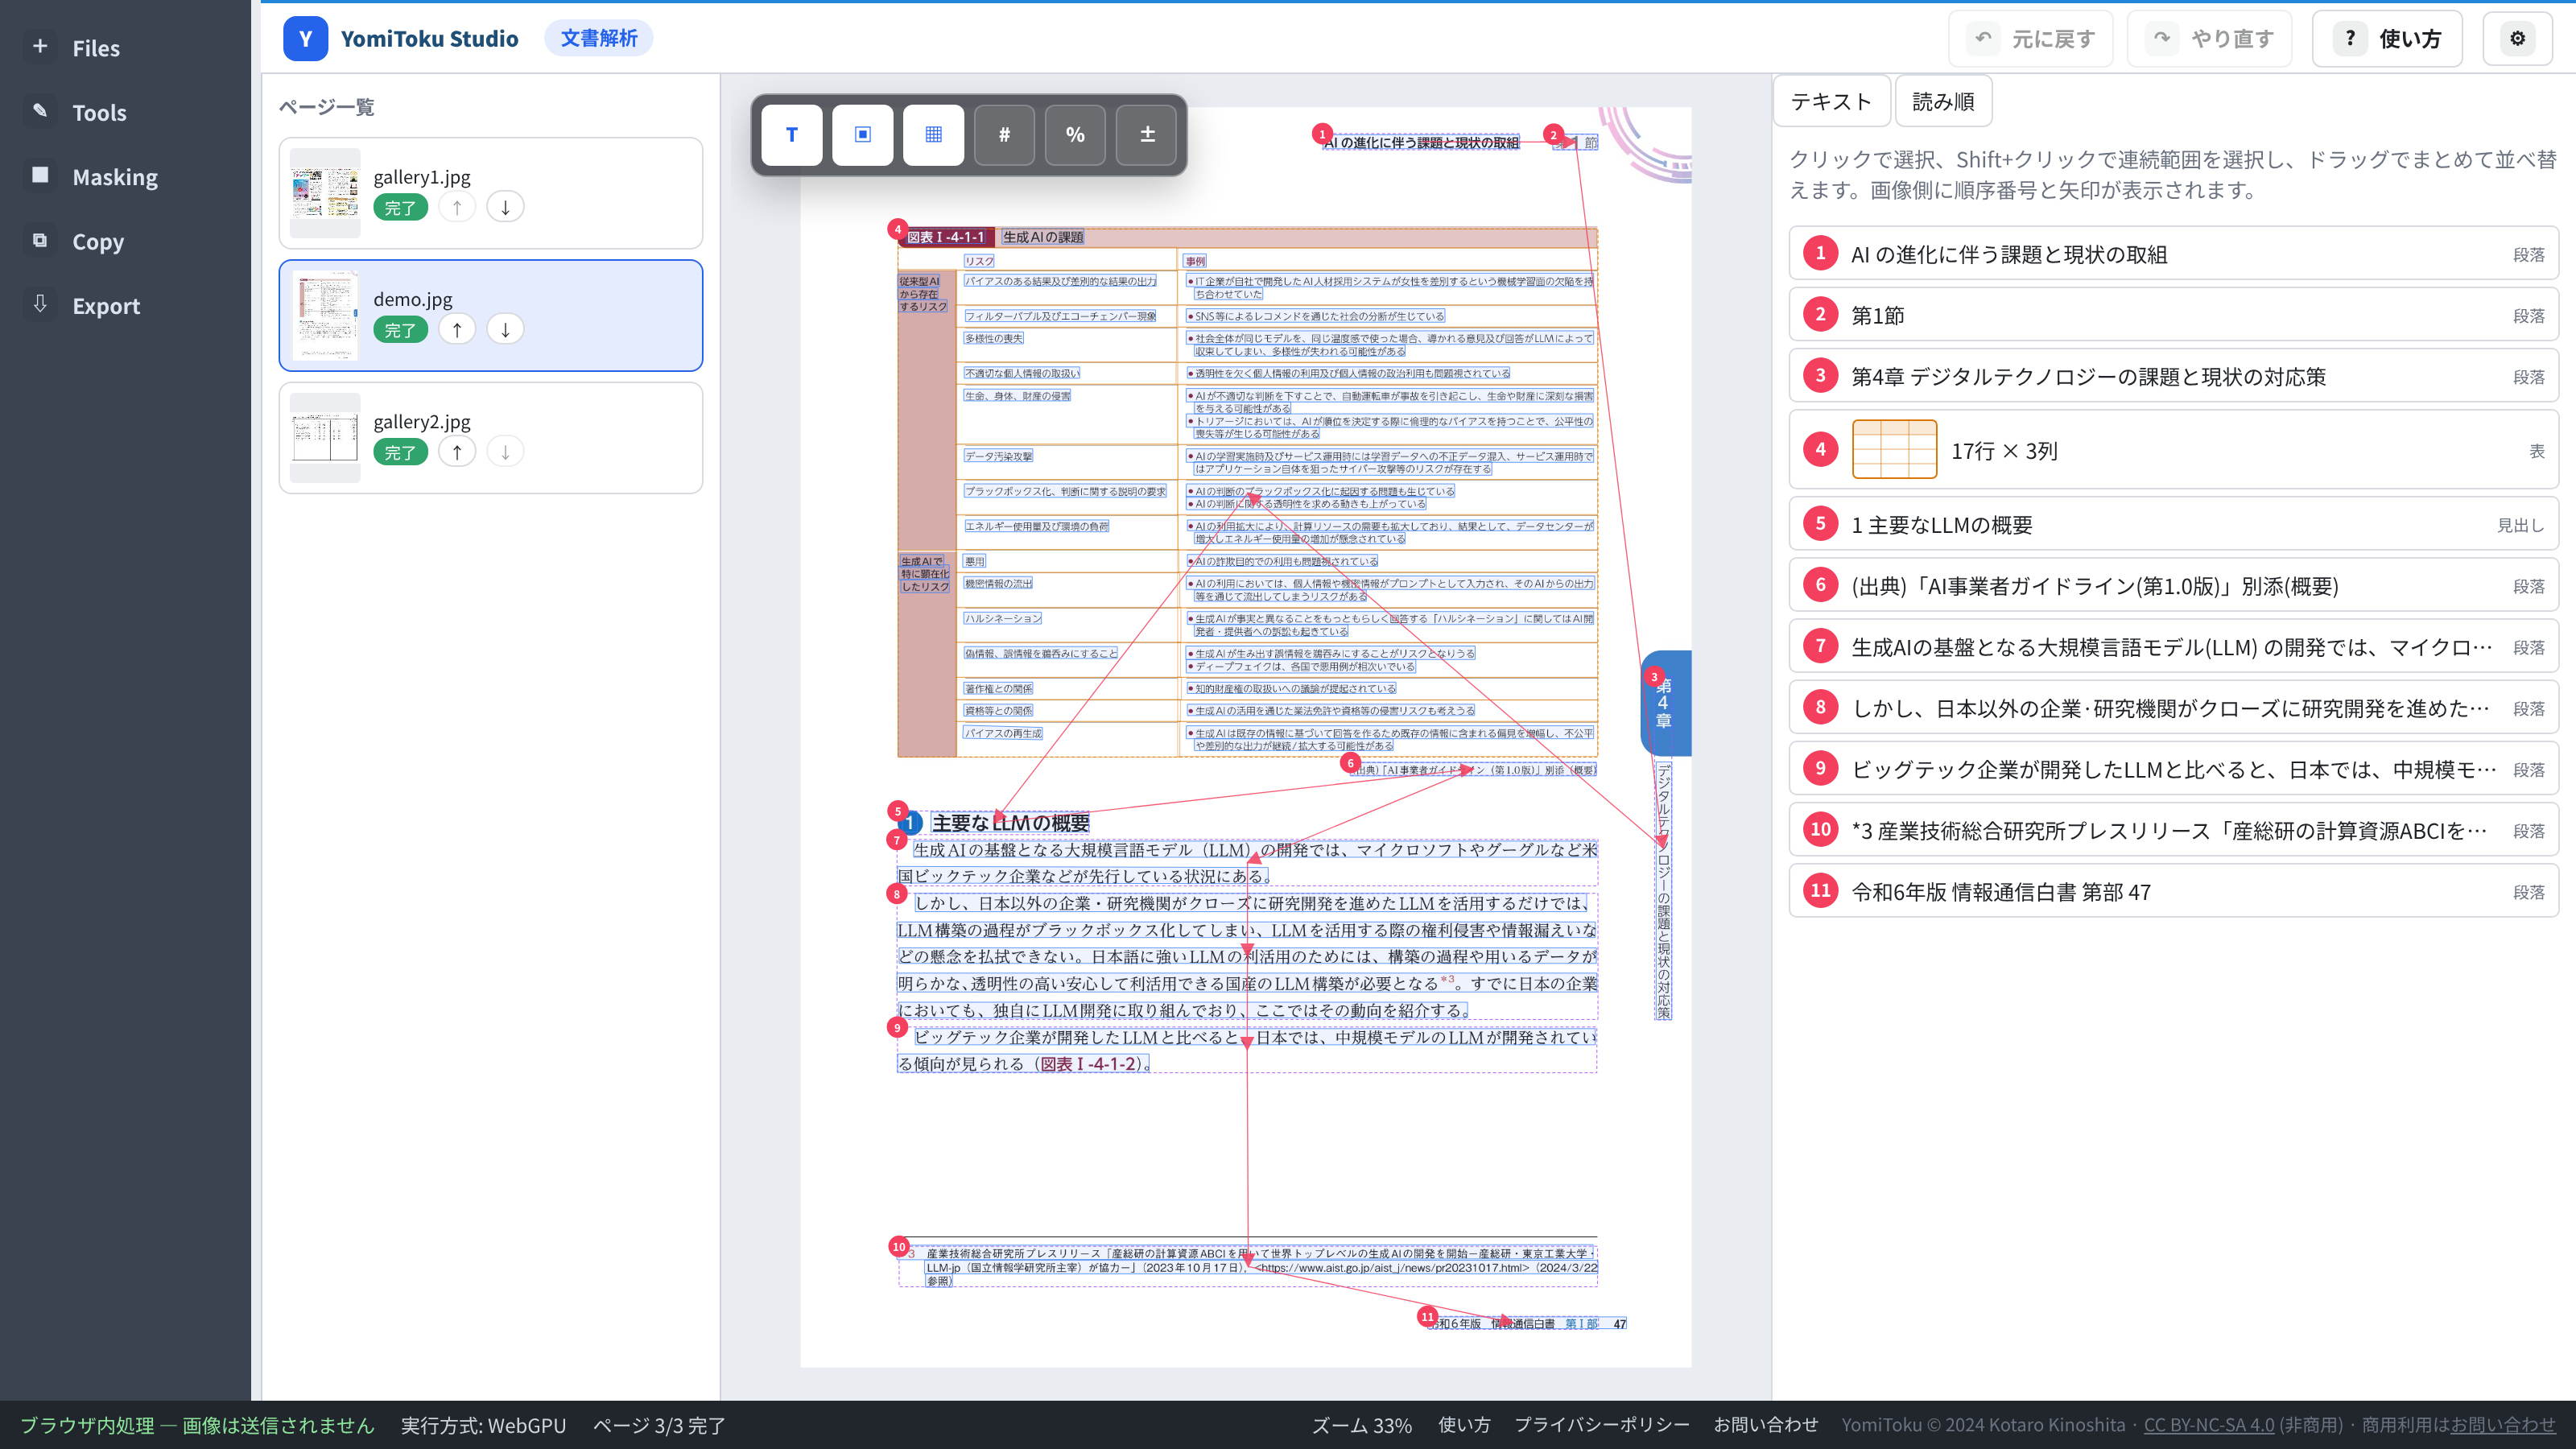Click the ページ 3/3 完了 status text
2576x1449 pixels.
(659, 1425)
